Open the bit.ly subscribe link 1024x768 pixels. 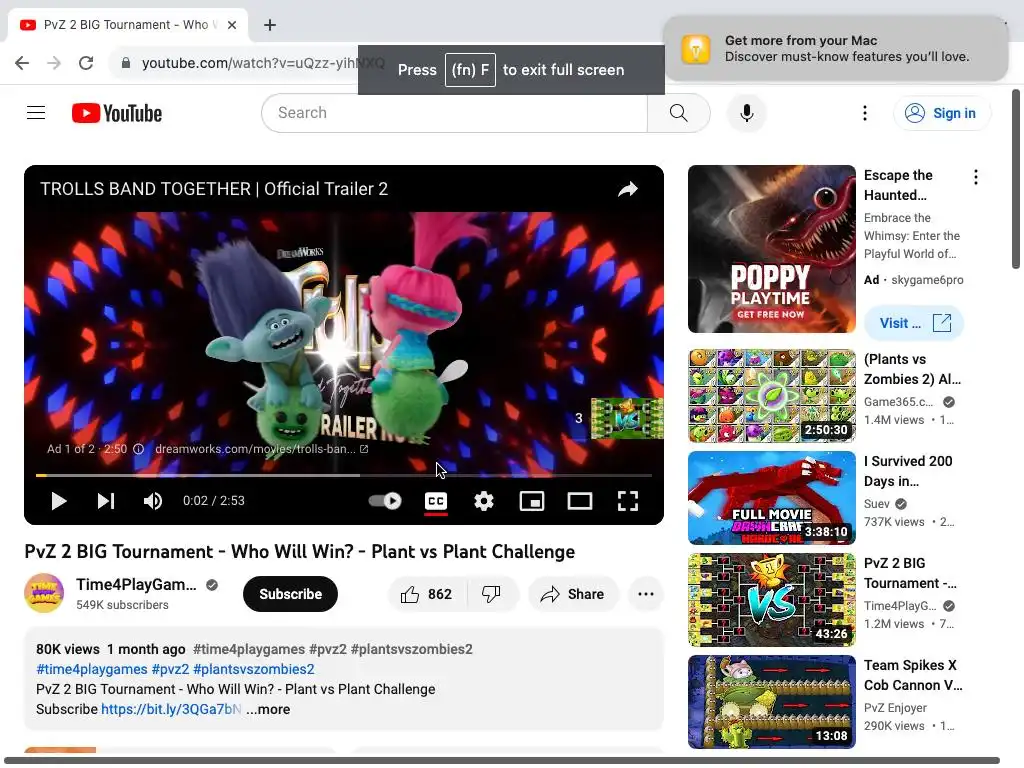(x=171, y=709)
